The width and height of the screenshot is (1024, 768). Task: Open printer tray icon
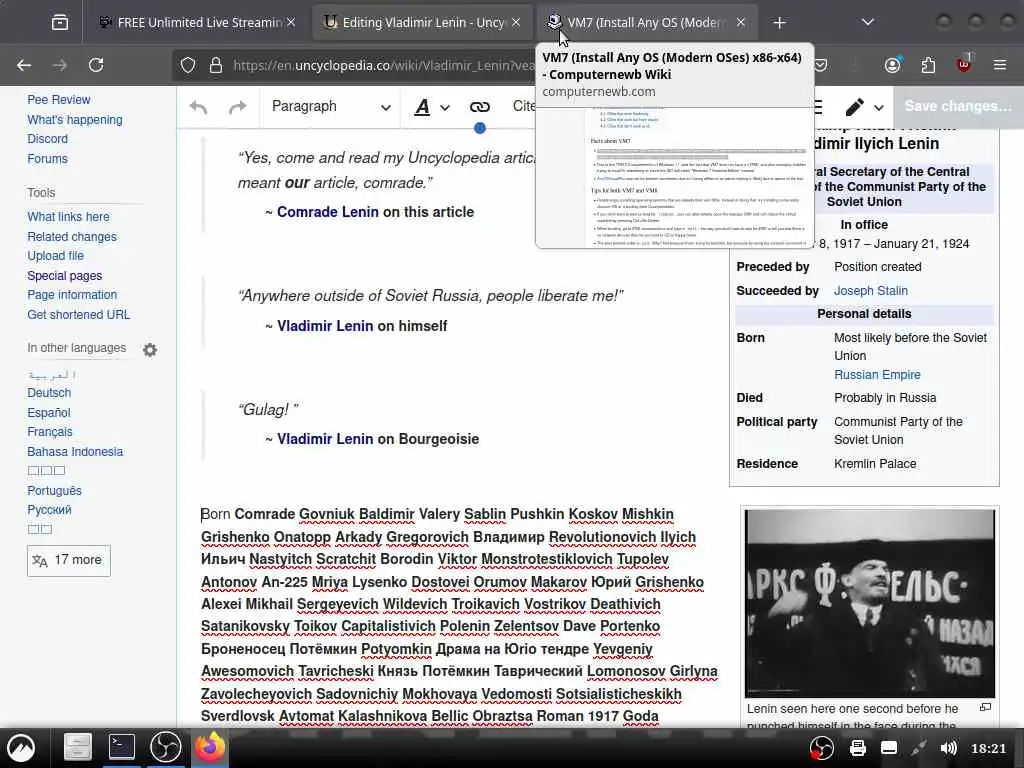click(x=858, y=748)
